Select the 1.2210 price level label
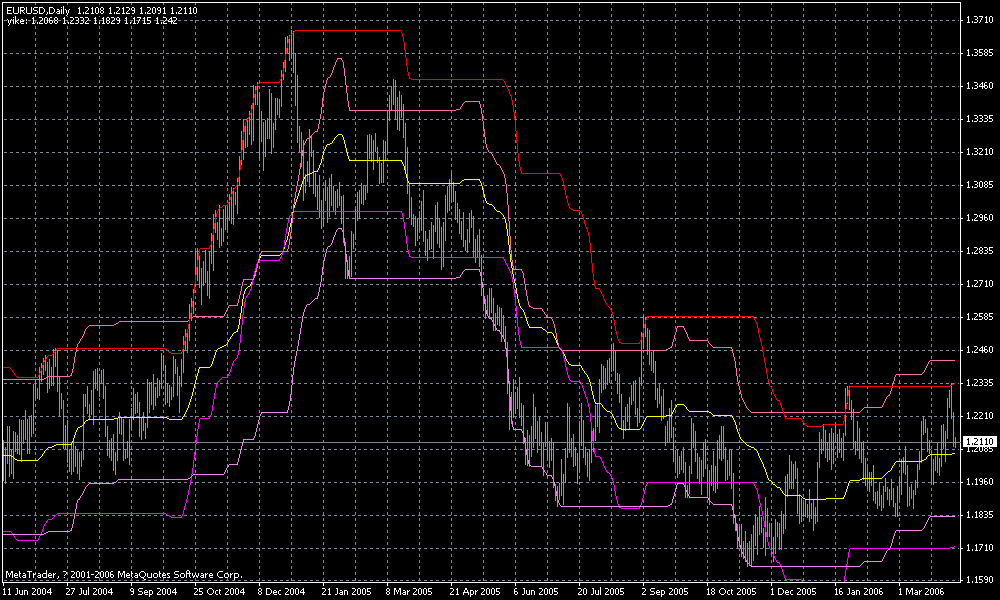 pos(980,416)
